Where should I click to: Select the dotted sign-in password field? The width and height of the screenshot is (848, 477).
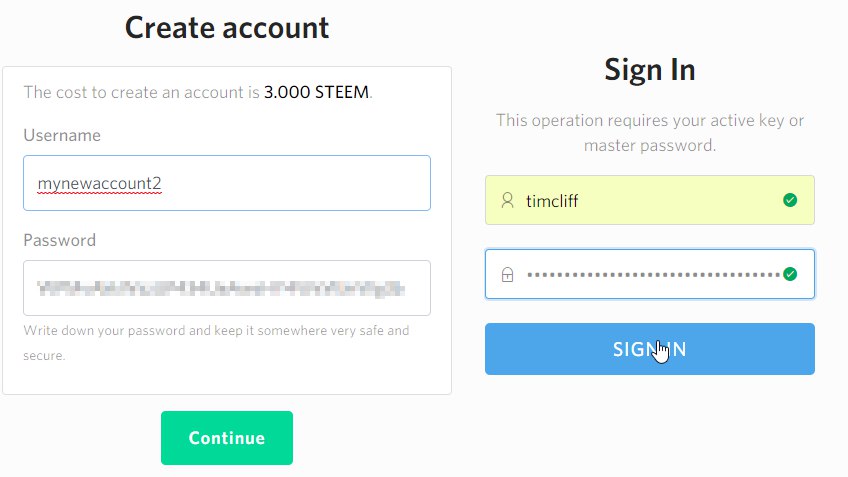[650, 274]
